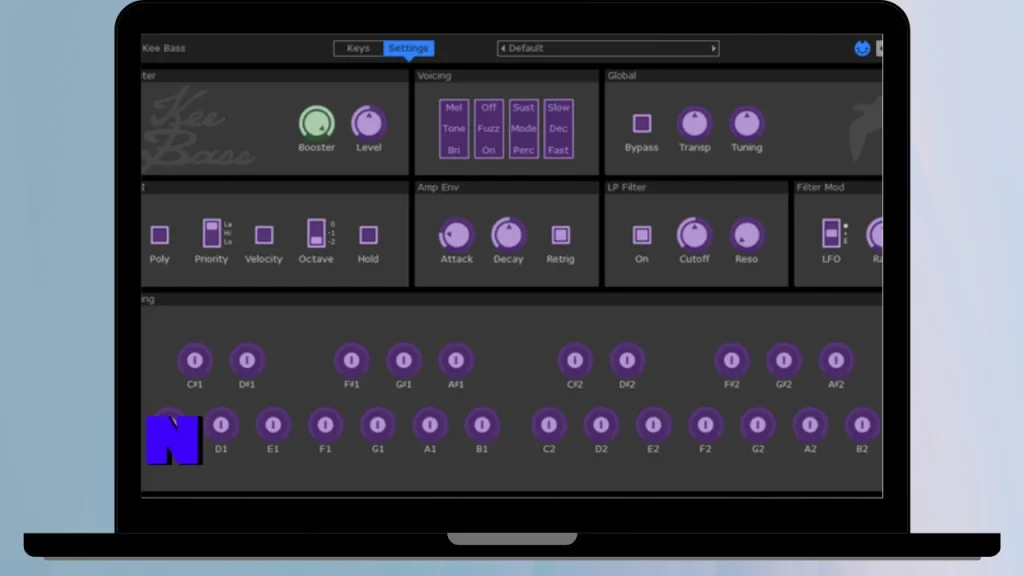Viewport: 1024px width, 576px height.
Task: Click the Decay knob
Action: click(508, 235)
